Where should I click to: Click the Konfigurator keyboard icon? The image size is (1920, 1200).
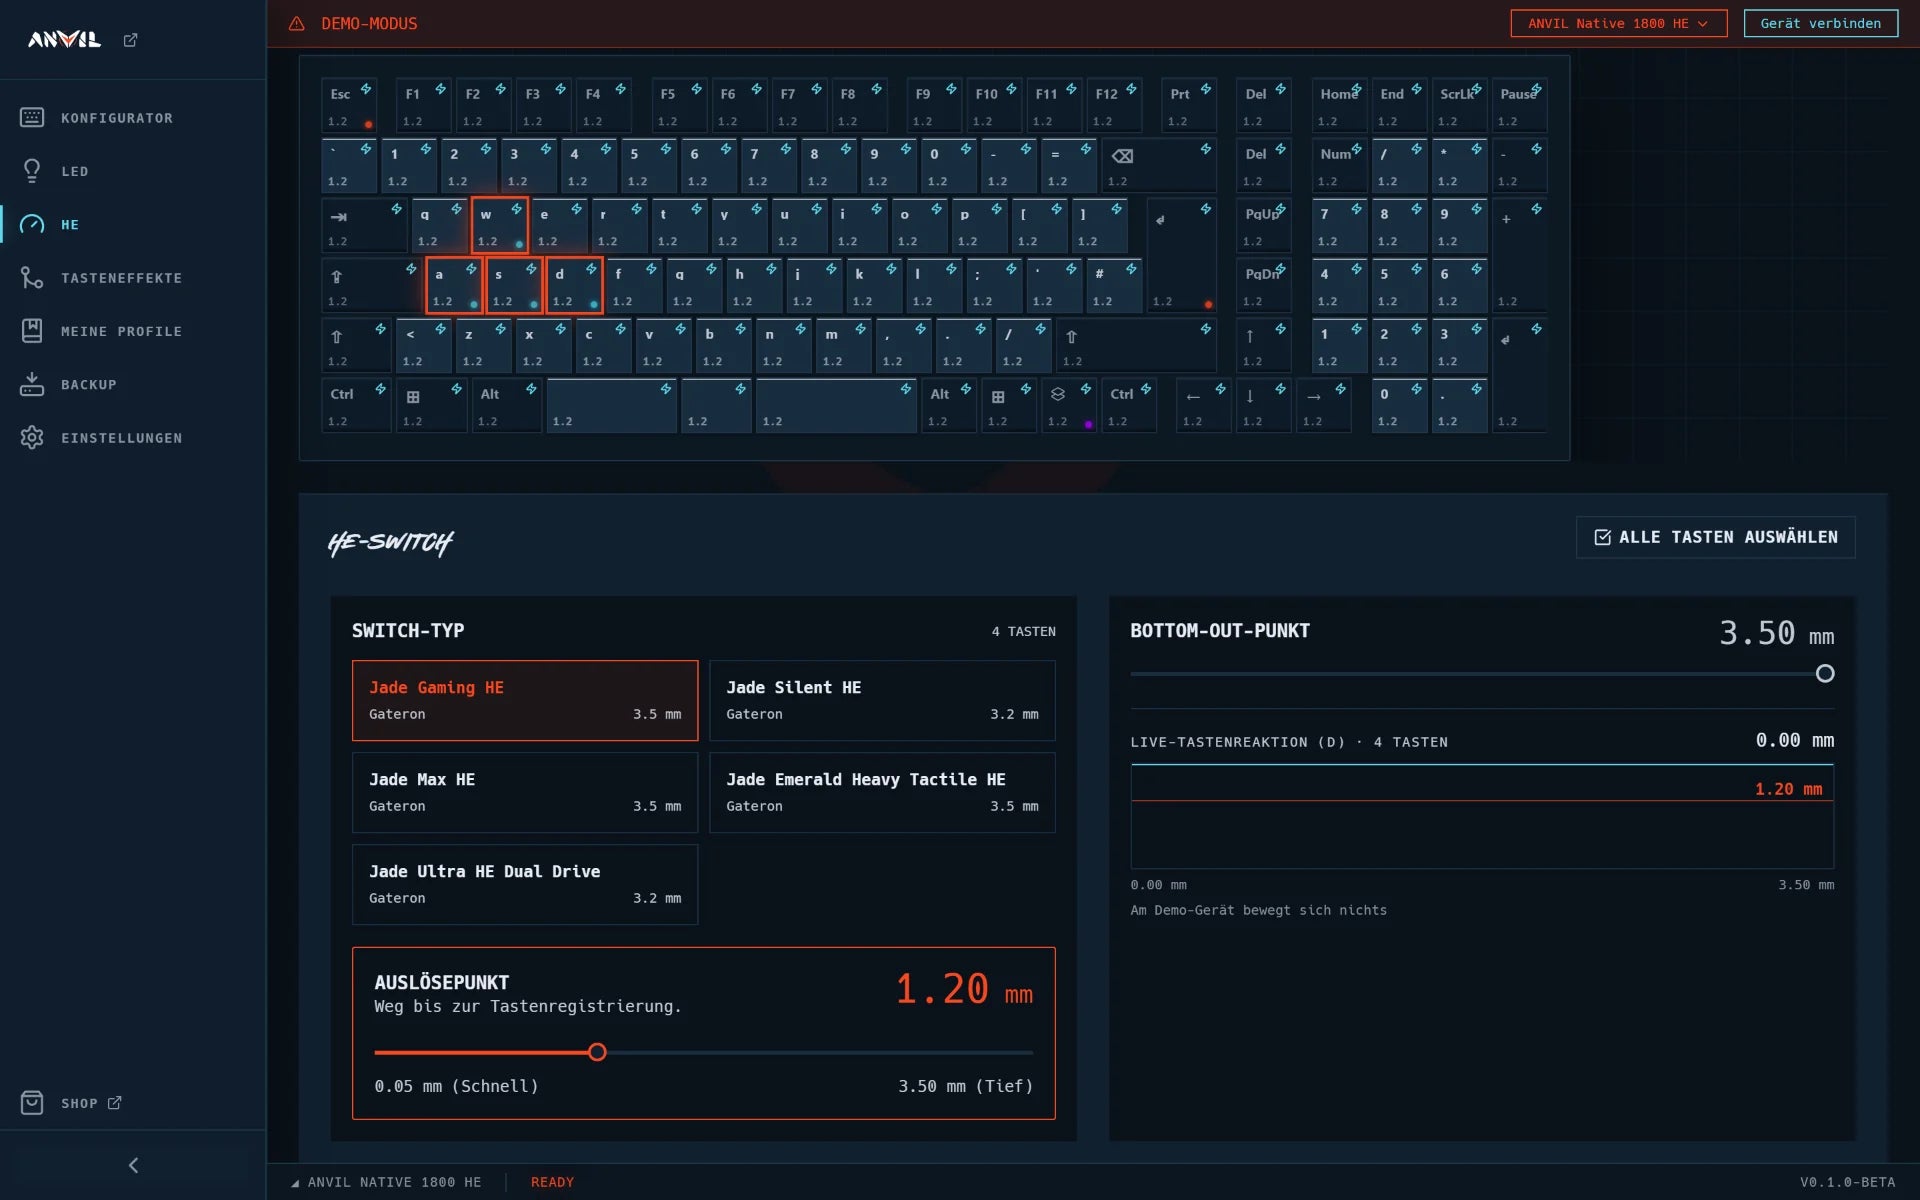pos(32,118)
